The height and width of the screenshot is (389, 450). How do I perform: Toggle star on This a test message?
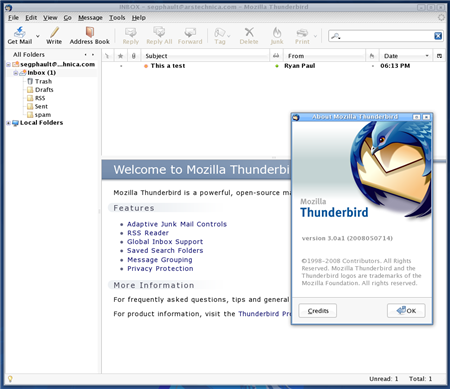coord(121,66)
